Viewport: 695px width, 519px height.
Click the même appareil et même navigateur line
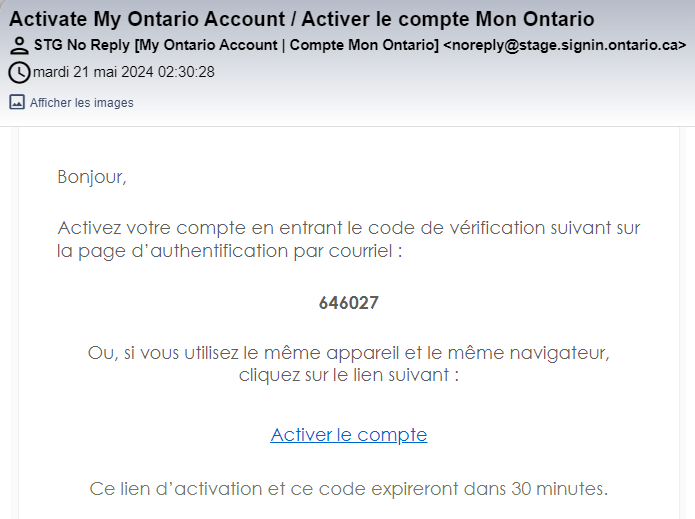(x=349, y=353)
